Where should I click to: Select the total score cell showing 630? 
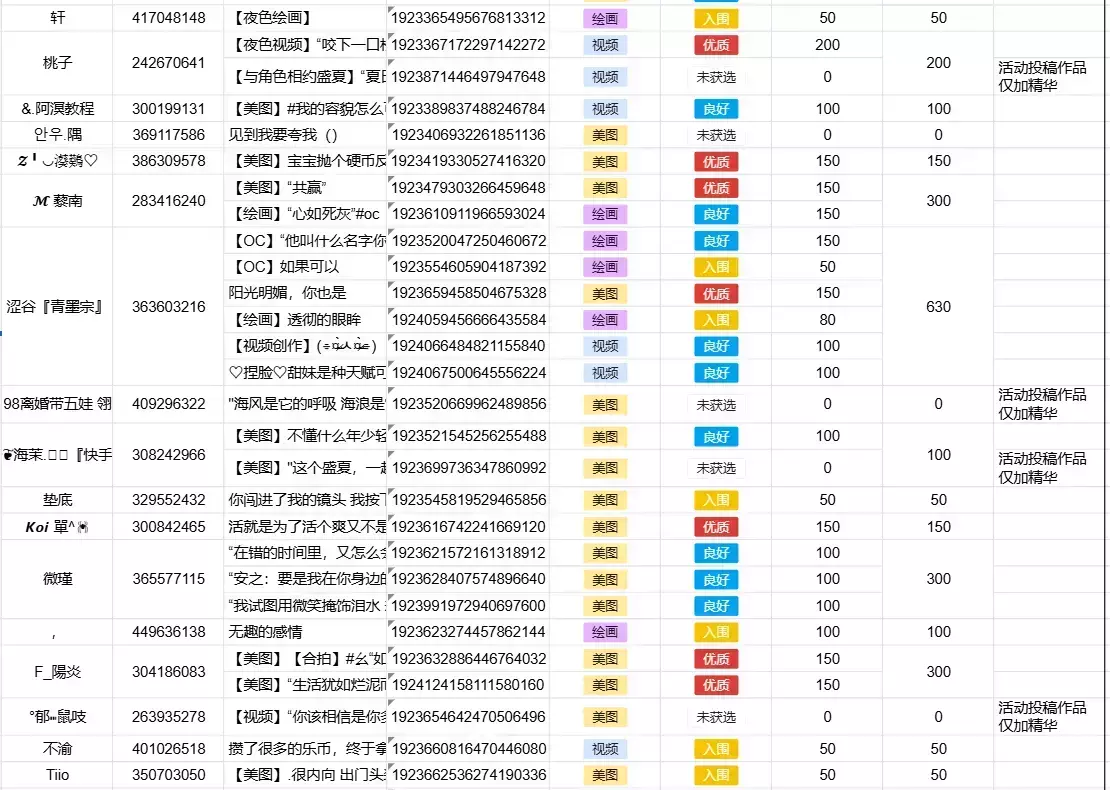pyautogui.click(x=938, y=307)
